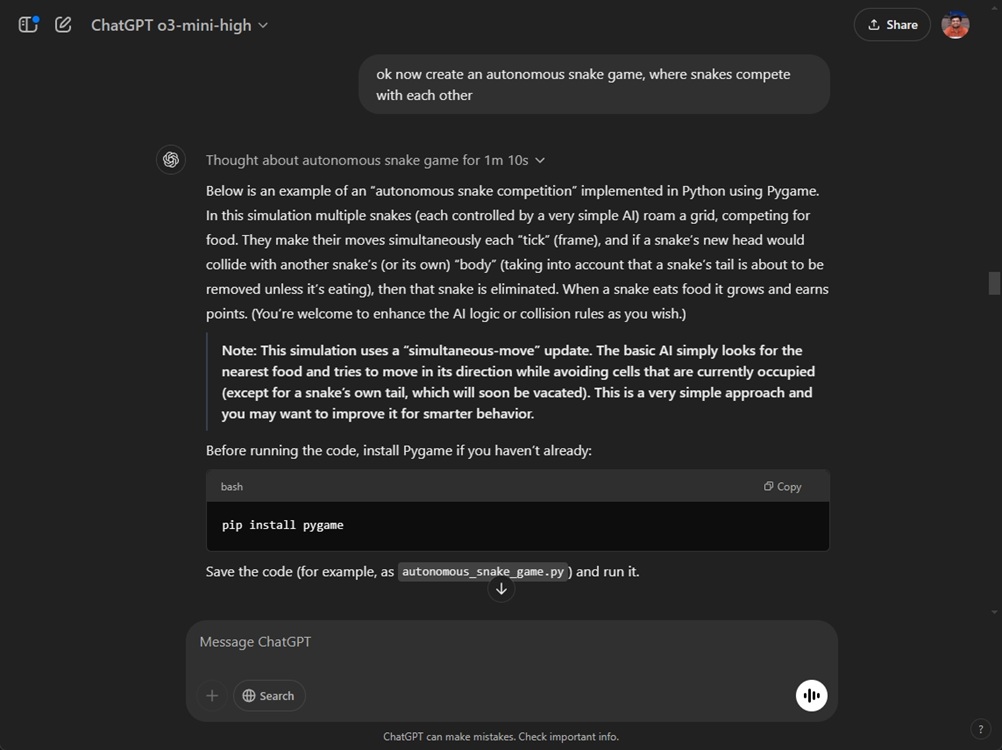Open the ChatGPT o3-mini-high model selector
The image size is (1002, 750).
click(x=179, y=25)
